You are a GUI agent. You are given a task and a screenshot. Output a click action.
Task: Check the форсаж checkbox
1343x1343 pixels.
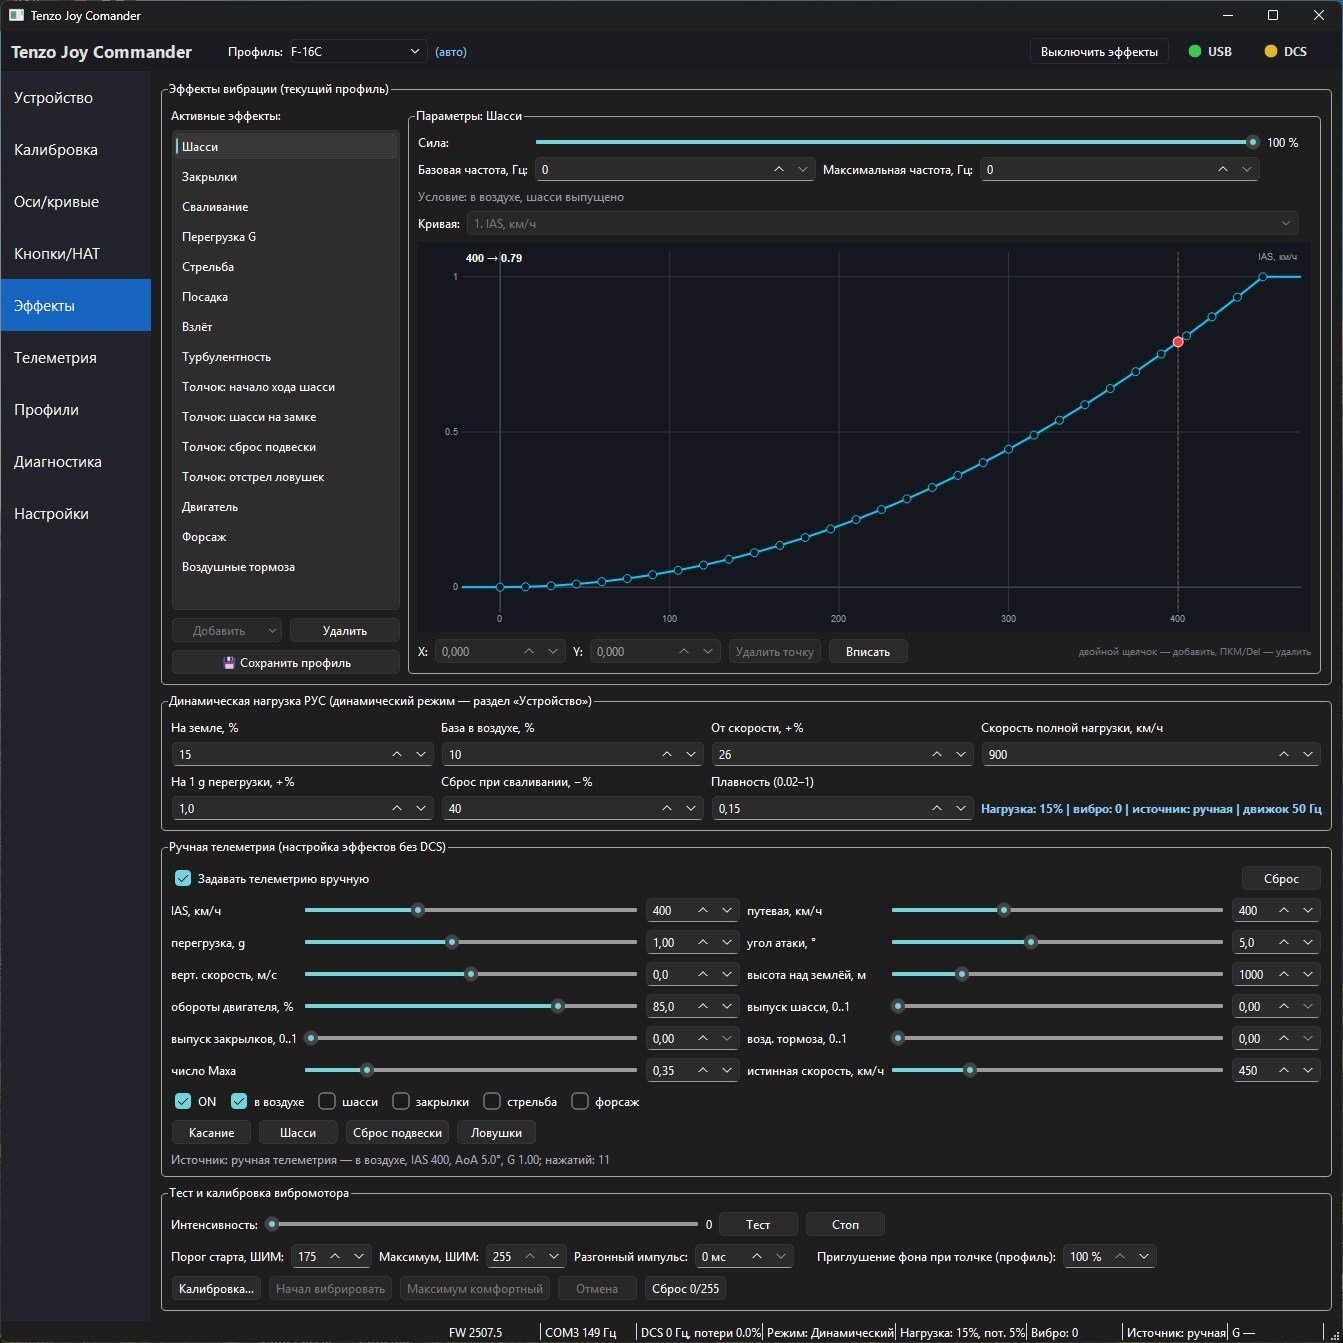point(580,1101)
